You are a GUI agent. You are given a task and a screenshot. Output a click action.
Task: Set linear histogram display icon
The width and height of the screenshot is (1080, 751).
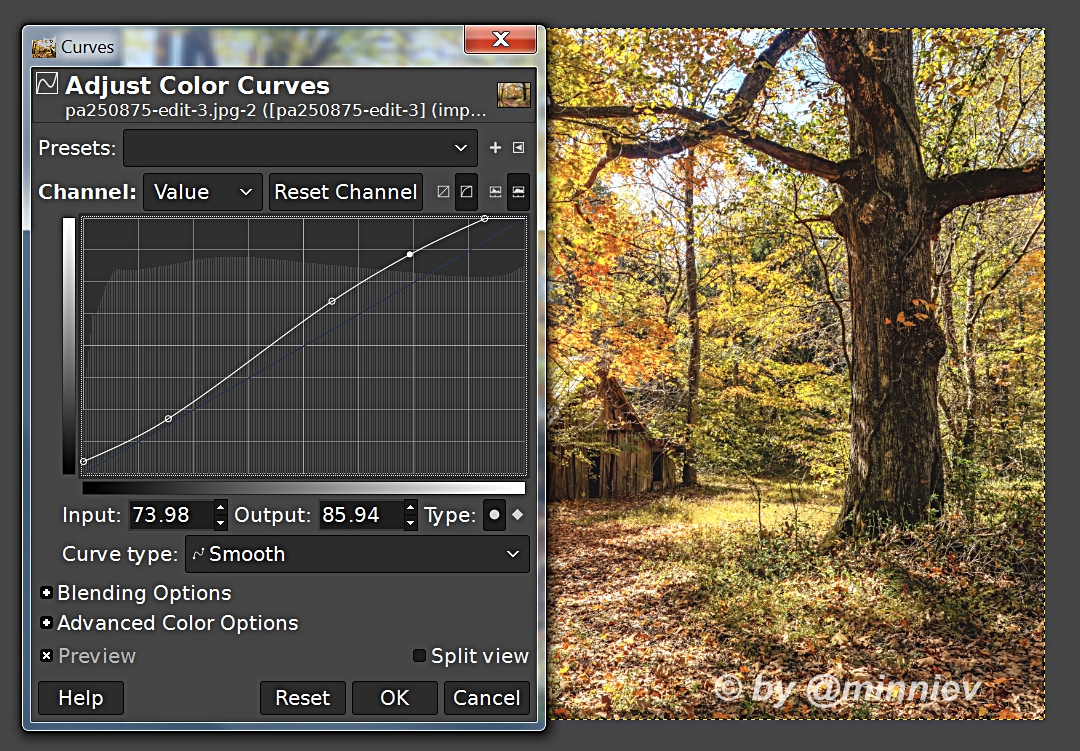click(x=495, y=192)
